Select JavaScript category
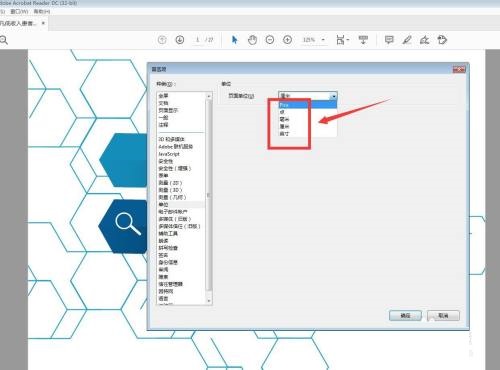500x370 pixels. (169, 154)
